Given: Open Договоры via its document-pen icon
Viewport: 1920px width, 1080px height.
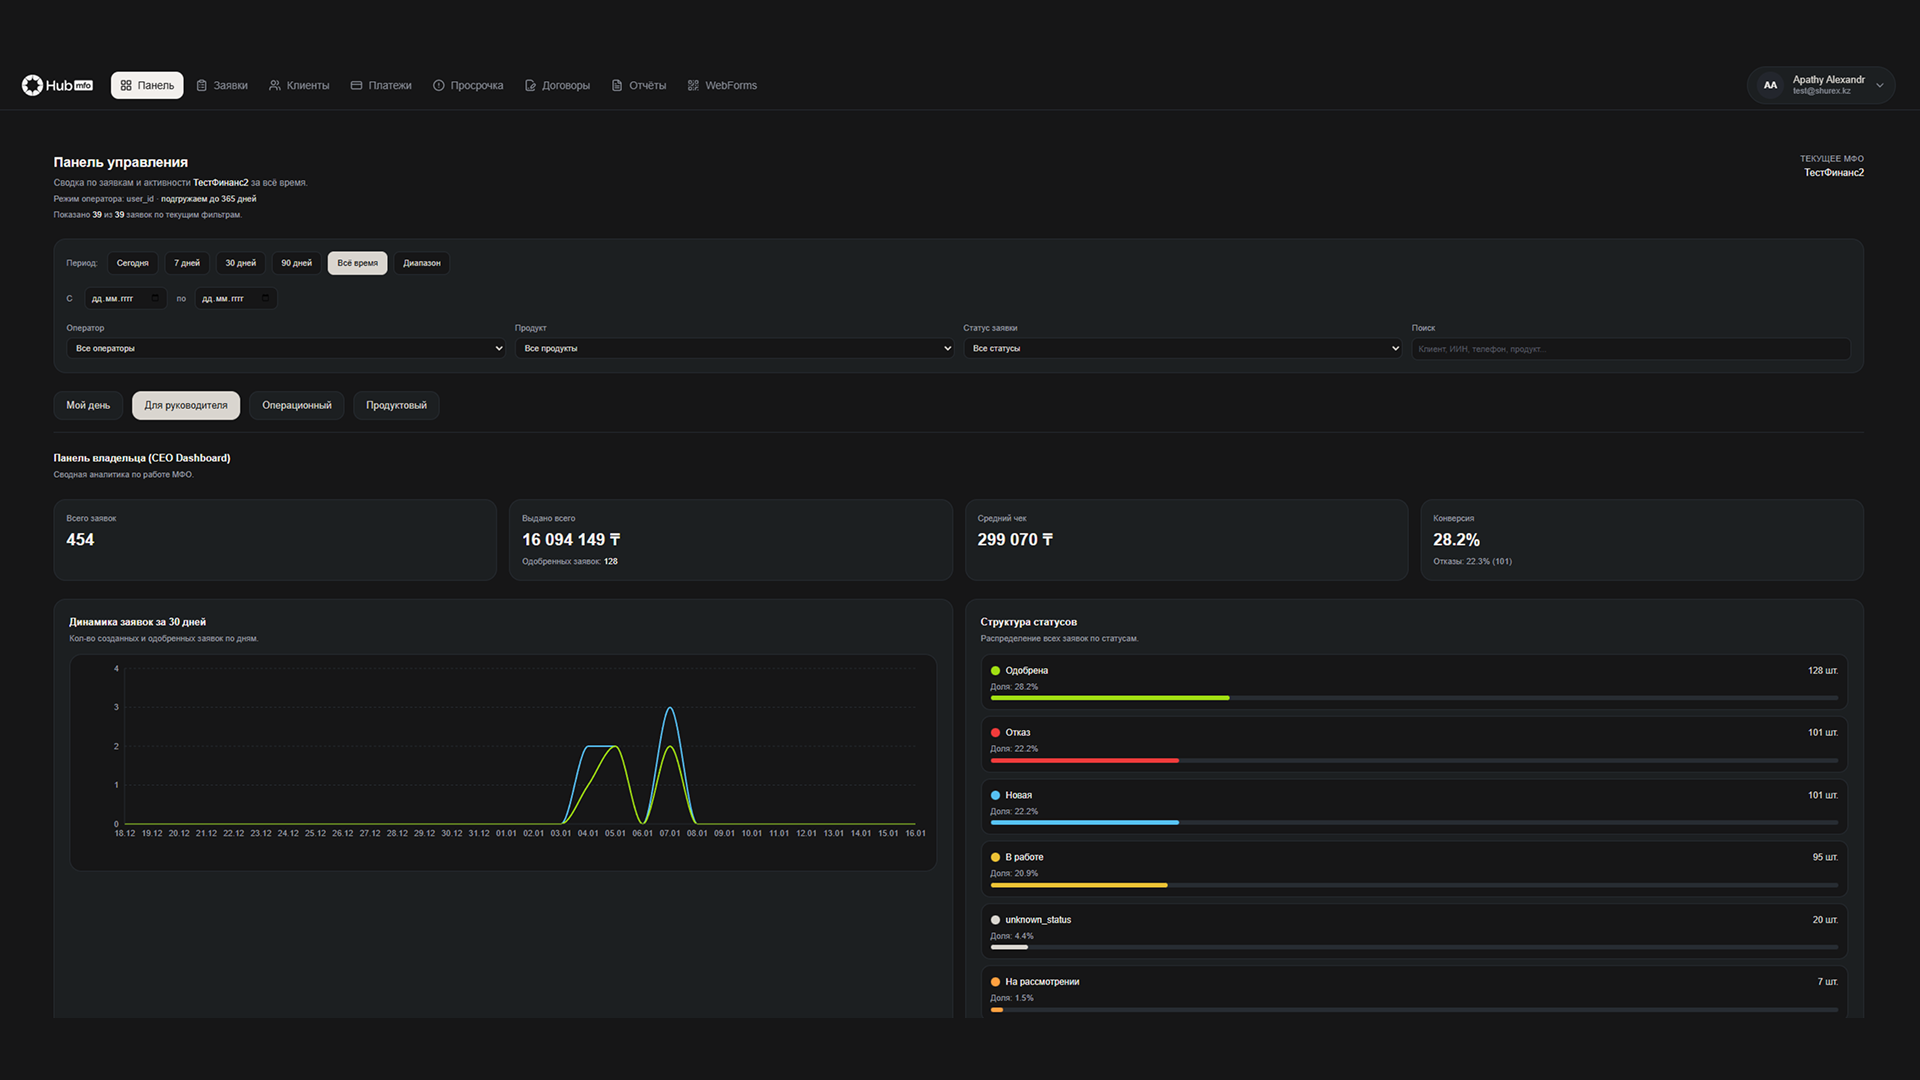Looking at the screenshot, I should 530,86.
